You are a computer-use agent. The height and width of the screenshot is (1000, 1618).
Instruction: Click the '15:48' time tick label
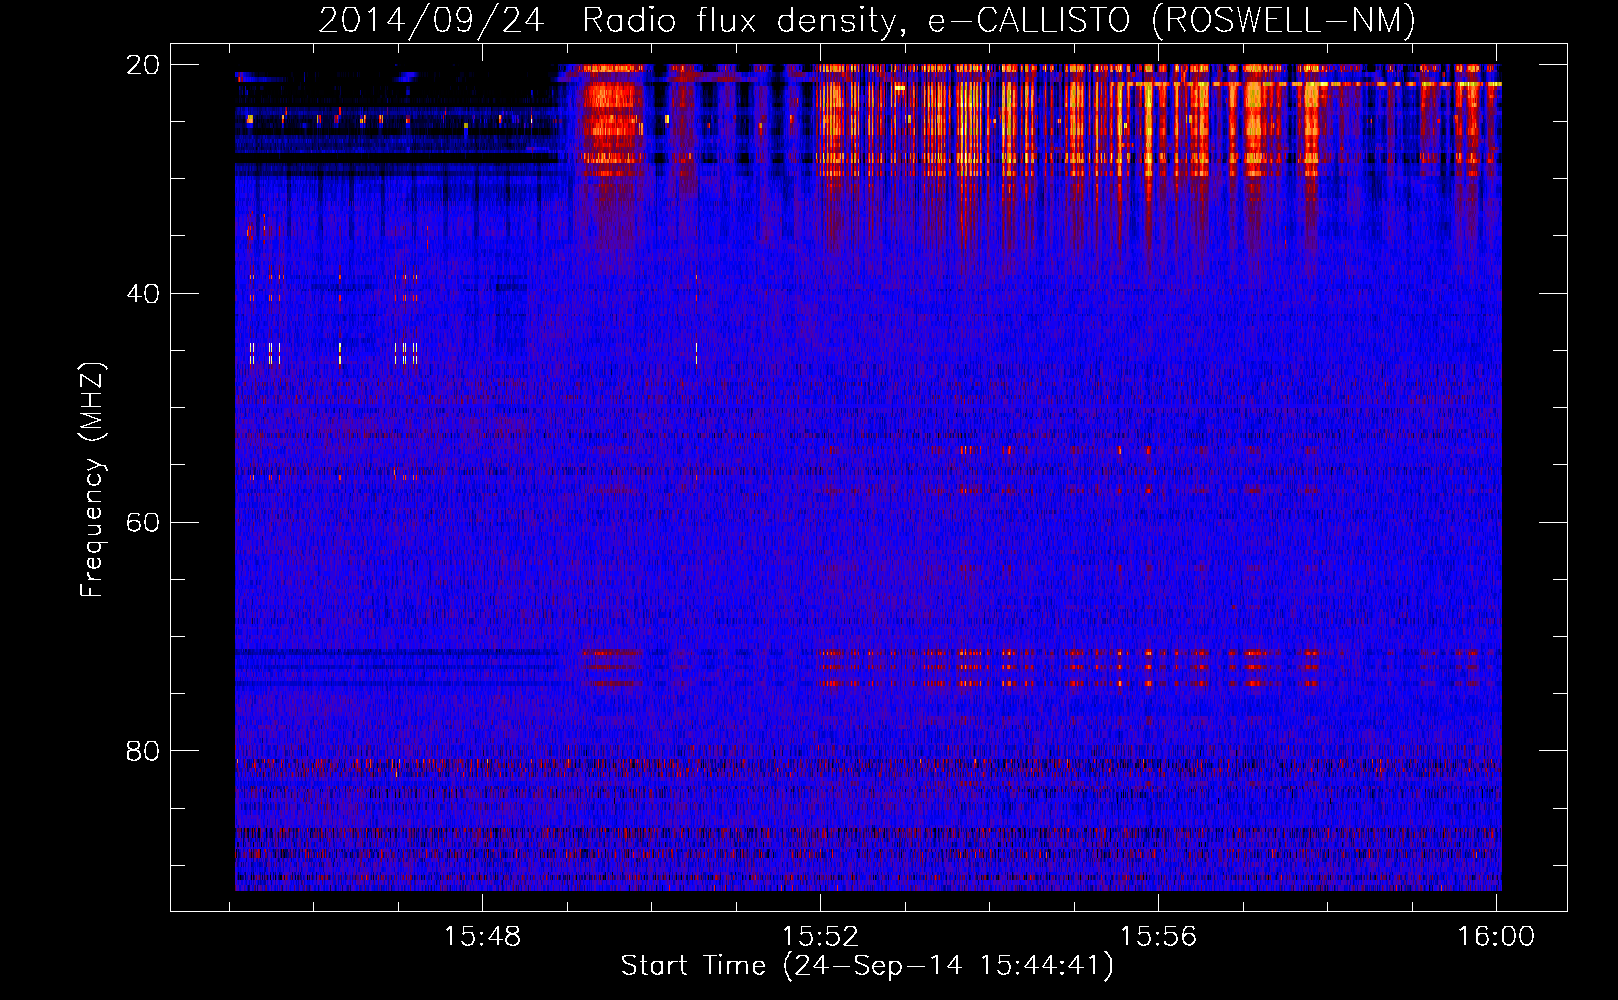[x=483, y=936]
